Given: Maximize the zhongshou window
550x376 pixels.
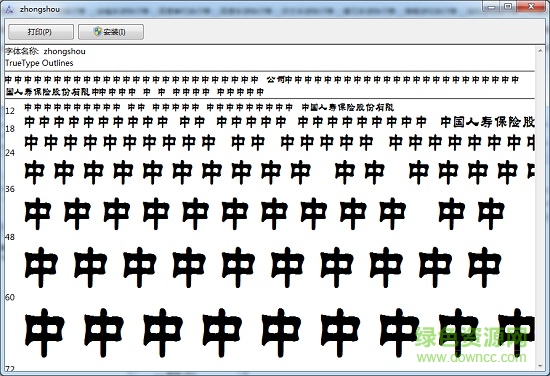Looking at the screenshot, I should coord(508,7).
